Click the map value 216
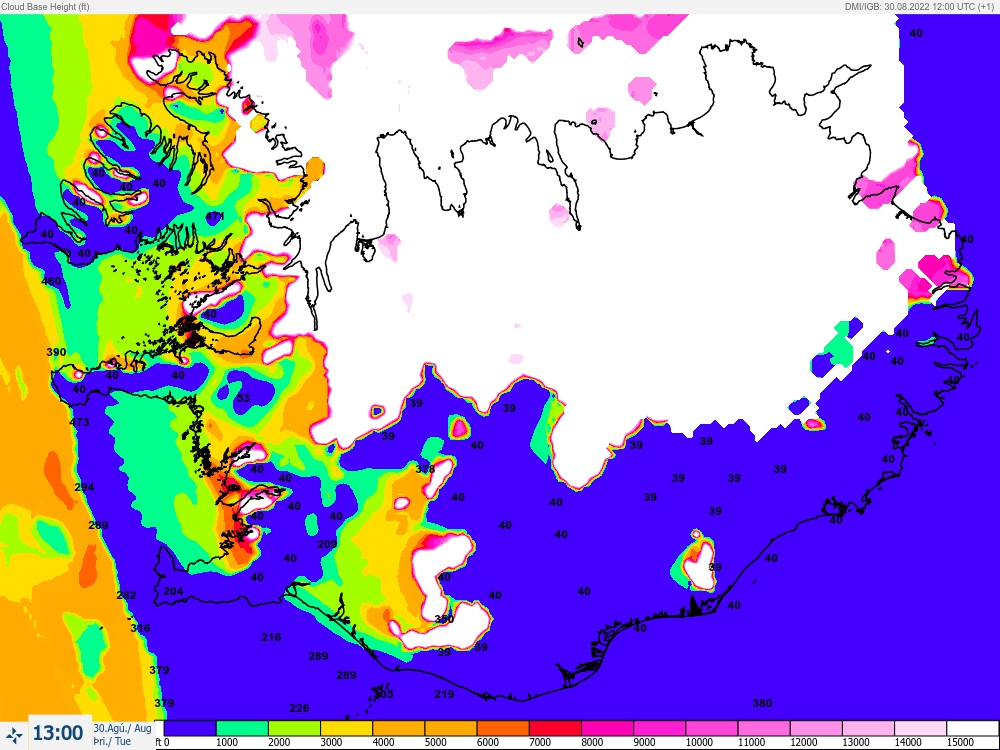This screenshot has width=1000, height=750. point(271,637)
